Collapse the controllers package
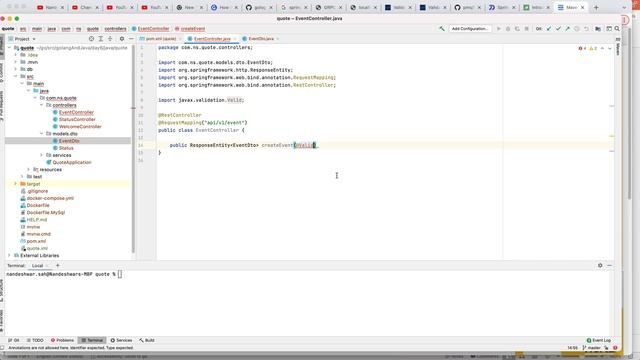 [x=42, y=105]
